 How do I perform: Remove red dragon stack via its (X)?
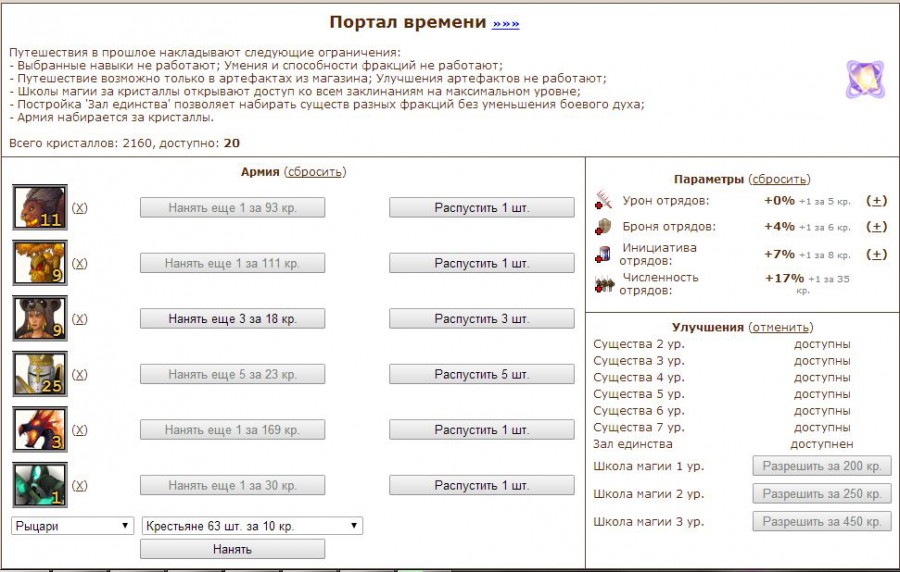80,430
